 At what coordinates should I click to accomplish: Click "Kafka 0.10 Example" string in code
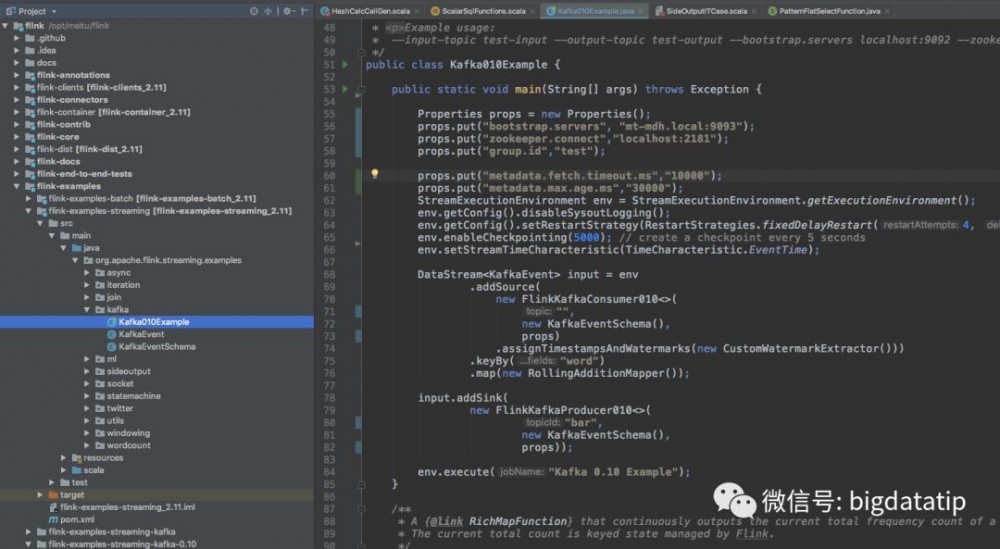point(613,472)
